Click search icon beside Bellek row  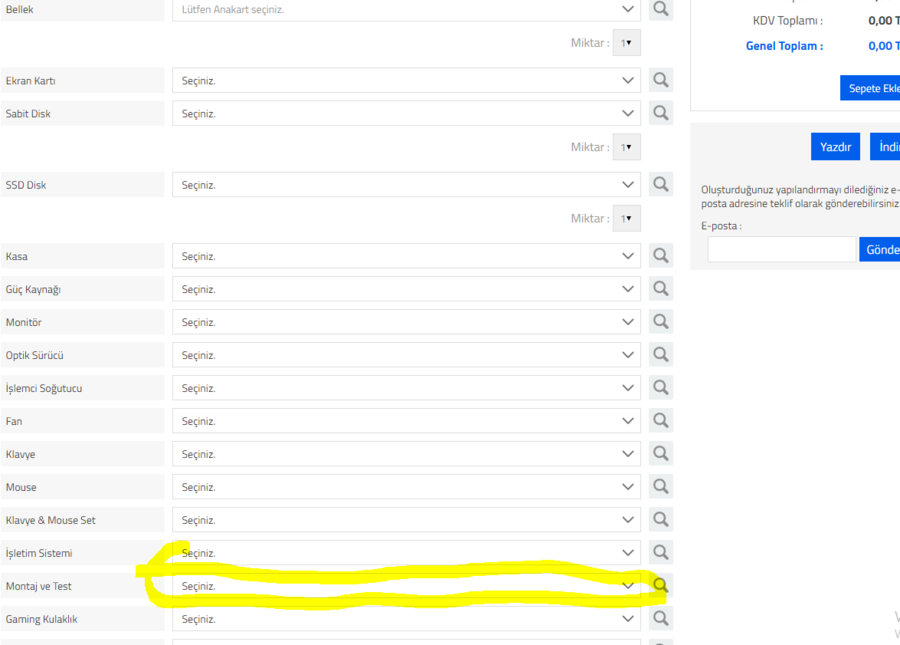pos(661,9)
